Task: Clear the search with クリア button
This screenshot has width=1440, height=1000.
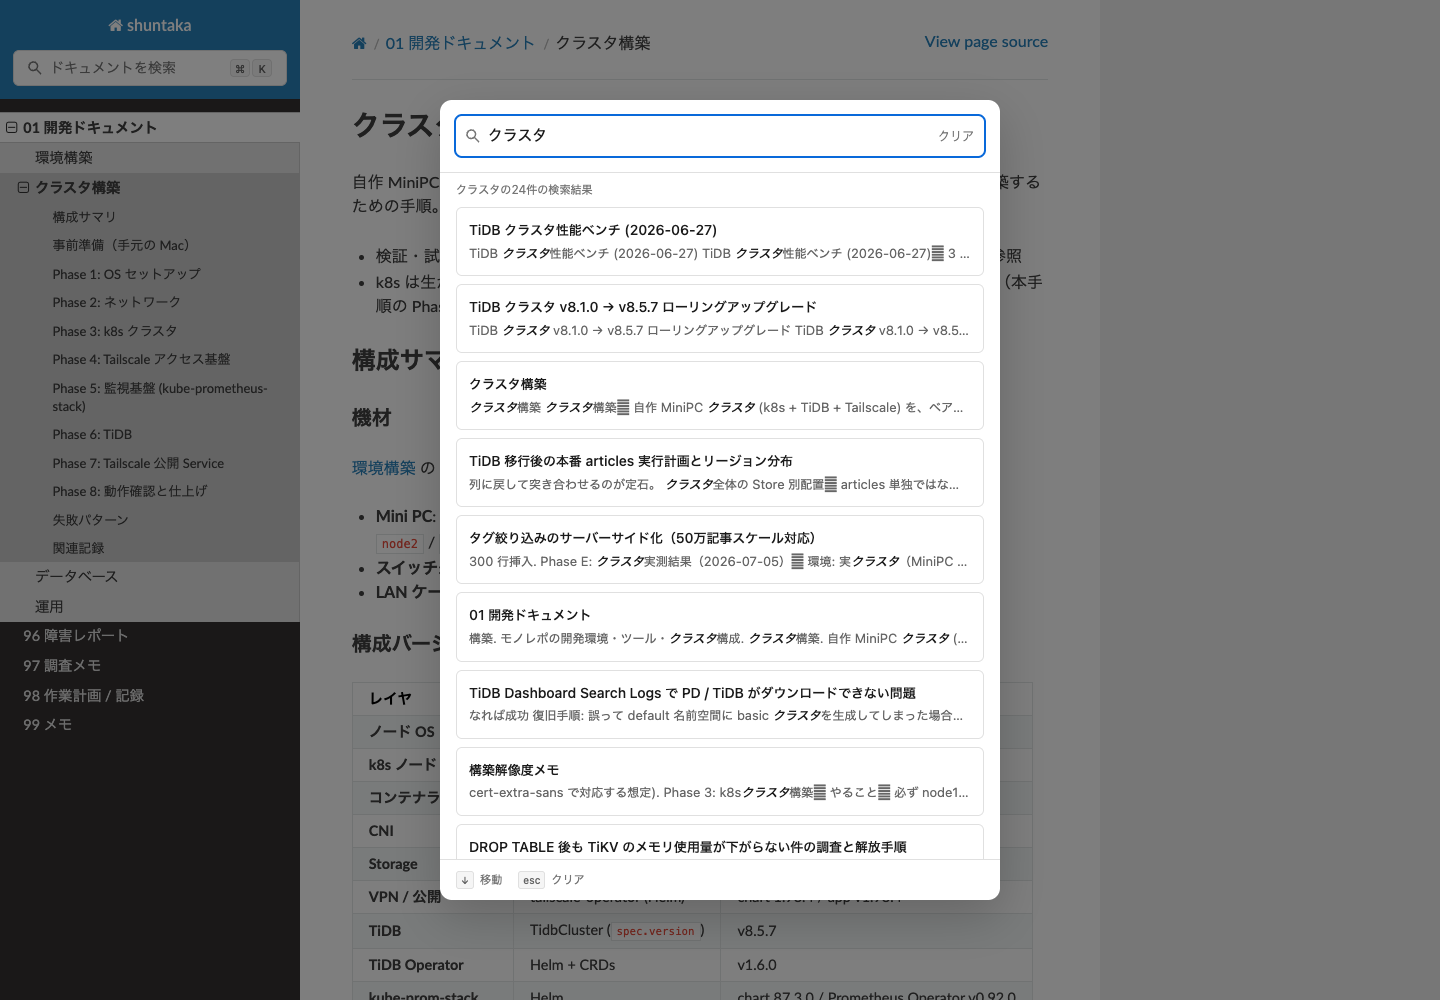Action: [x=955, y=136]
